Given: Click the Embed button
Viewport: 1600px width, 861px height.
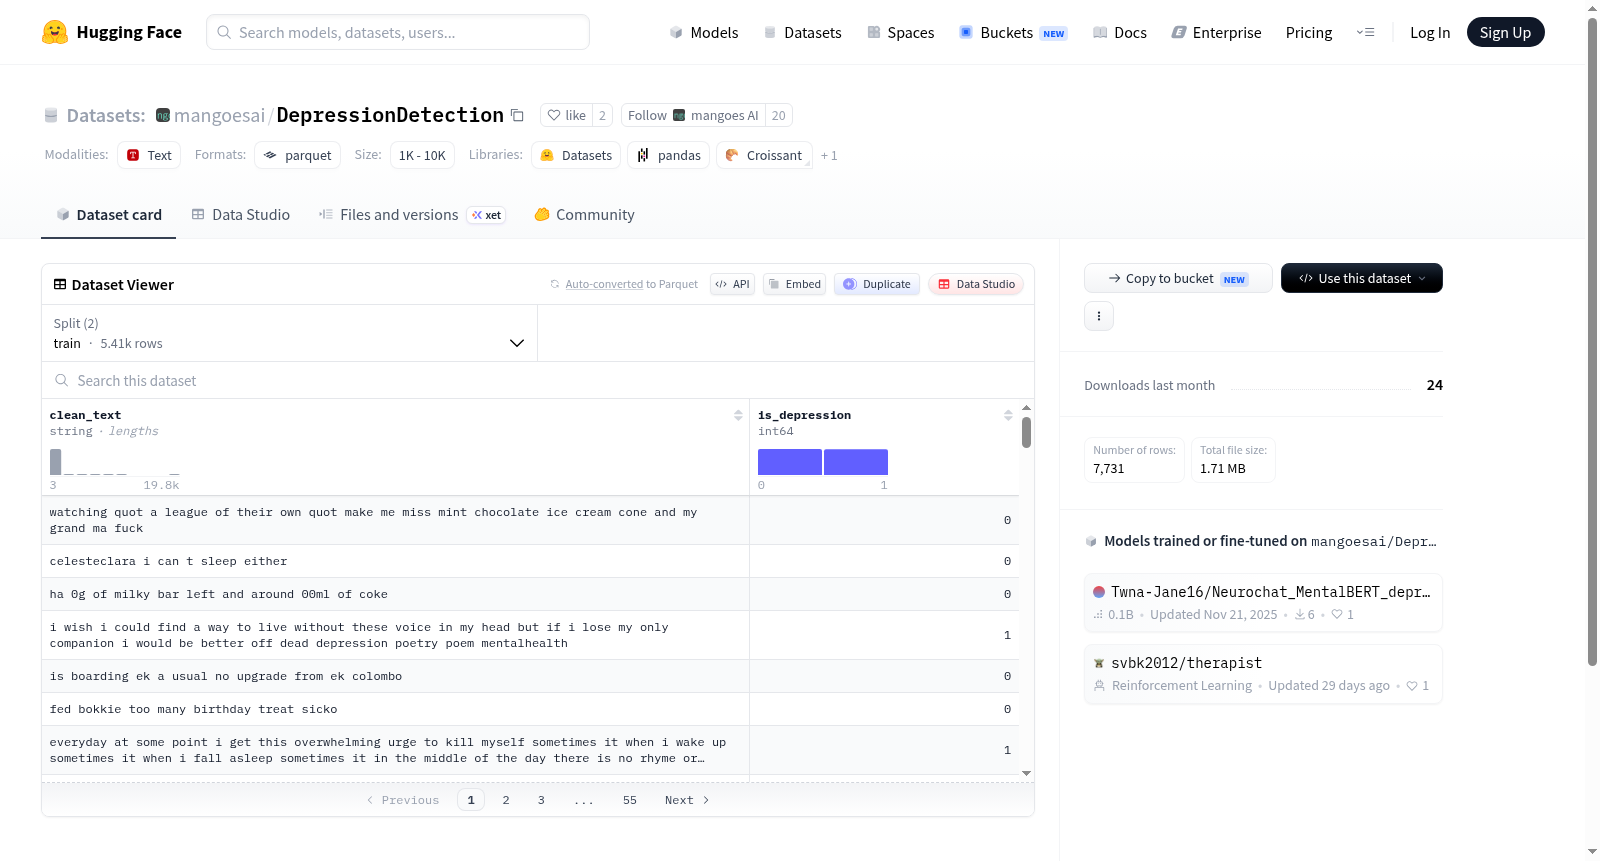Looking at the screenshot, I should 794,284.
